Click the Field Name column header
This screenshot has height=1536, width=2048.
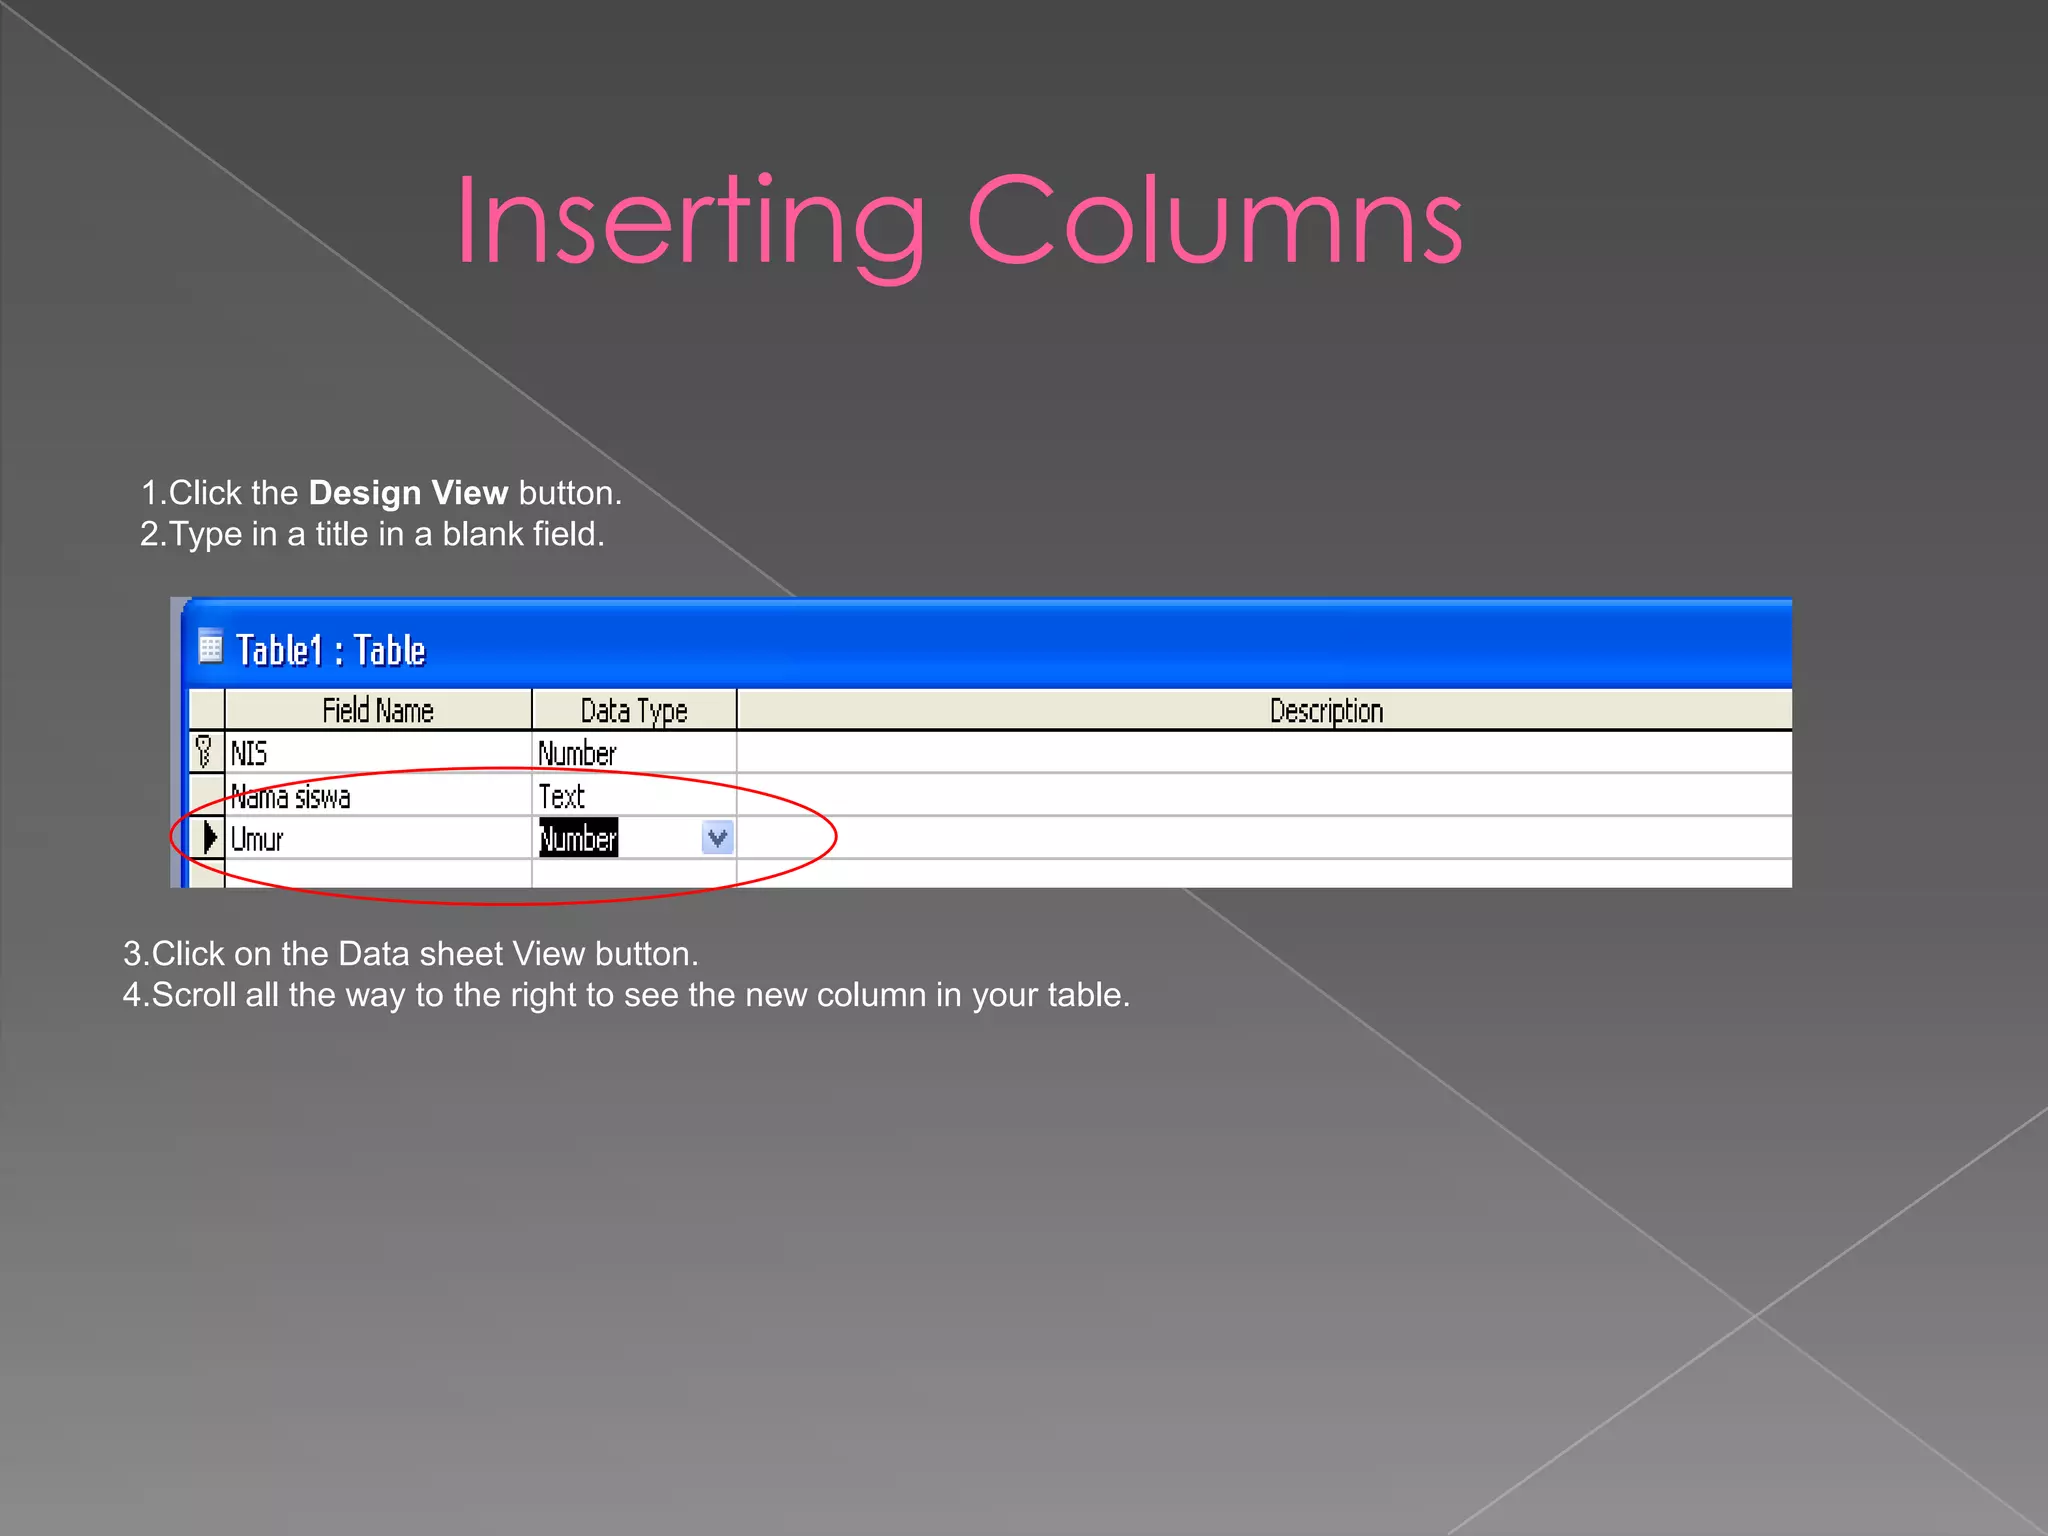[x=378, y=710]
